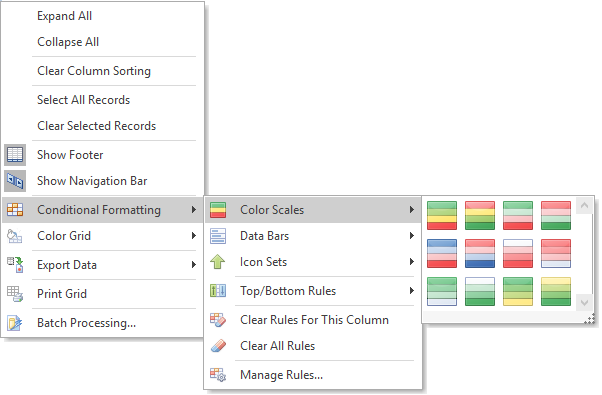This screenshot has height=395, width=602.
Task: Open Manage Rules via its gear icon
Action: pos(218,375)
